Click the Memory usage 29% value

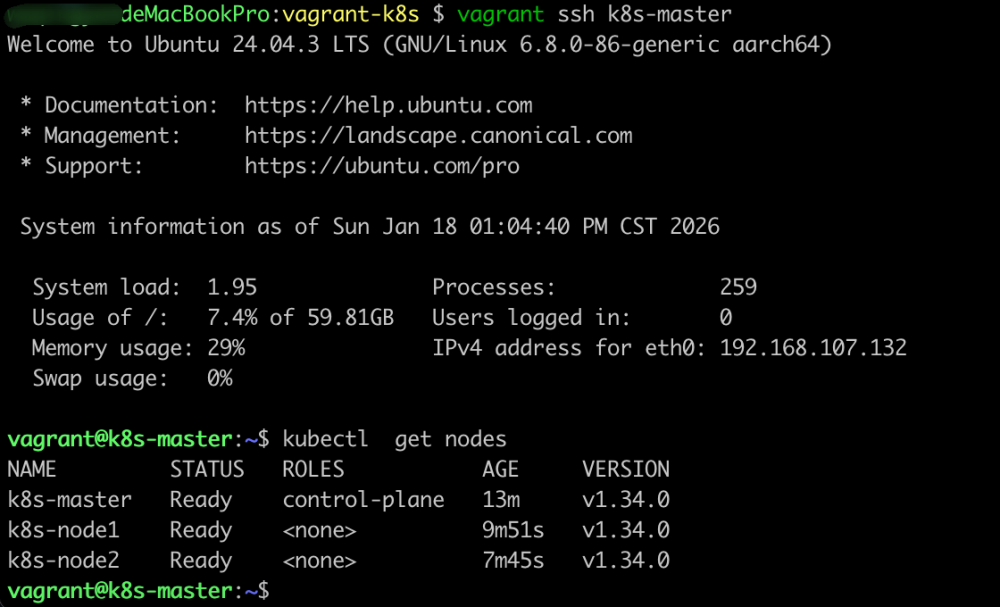pos(226,348)
